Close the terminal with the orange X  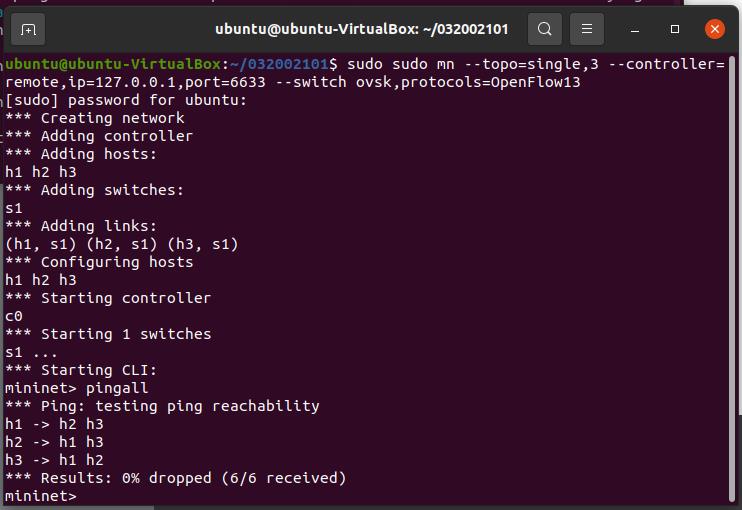click(x=715, y=29)
